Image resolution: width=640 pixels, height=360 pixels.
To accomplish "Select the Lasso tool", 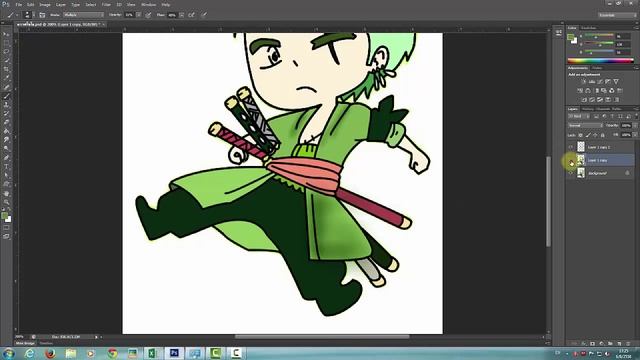I will point(6,52).
